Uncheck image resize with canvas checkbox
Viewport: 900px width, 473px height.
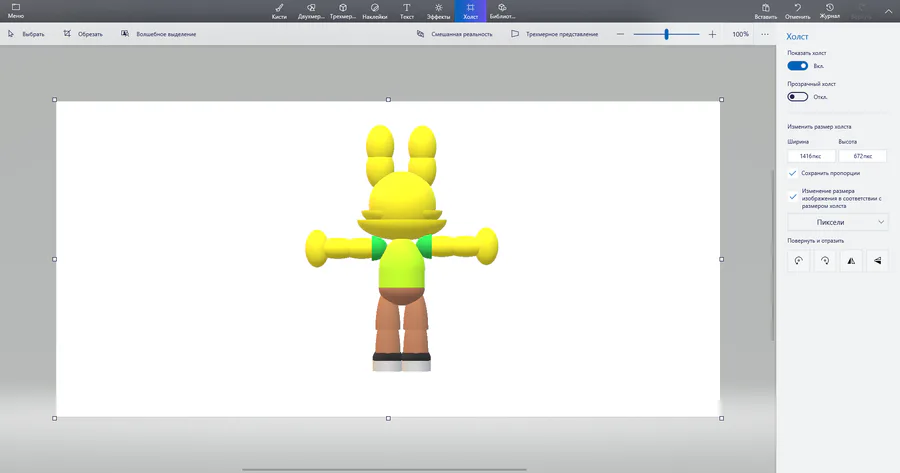click(793, 197)
